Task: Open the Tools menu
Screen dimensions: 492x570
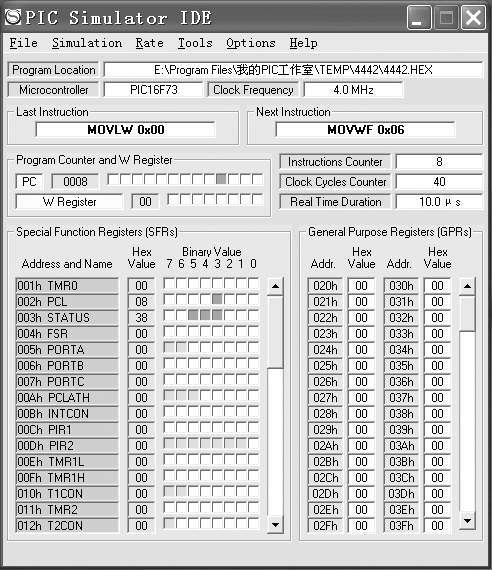Action: 195,43
